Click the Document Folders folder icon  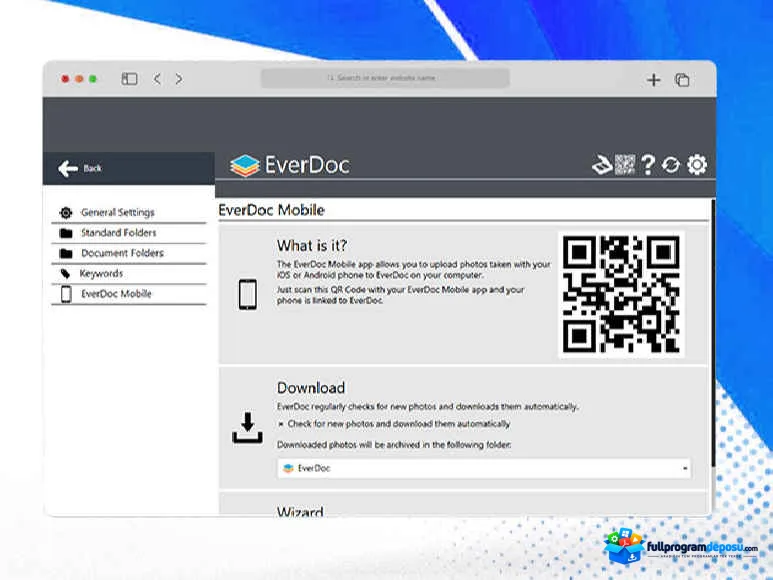(66, 253)
